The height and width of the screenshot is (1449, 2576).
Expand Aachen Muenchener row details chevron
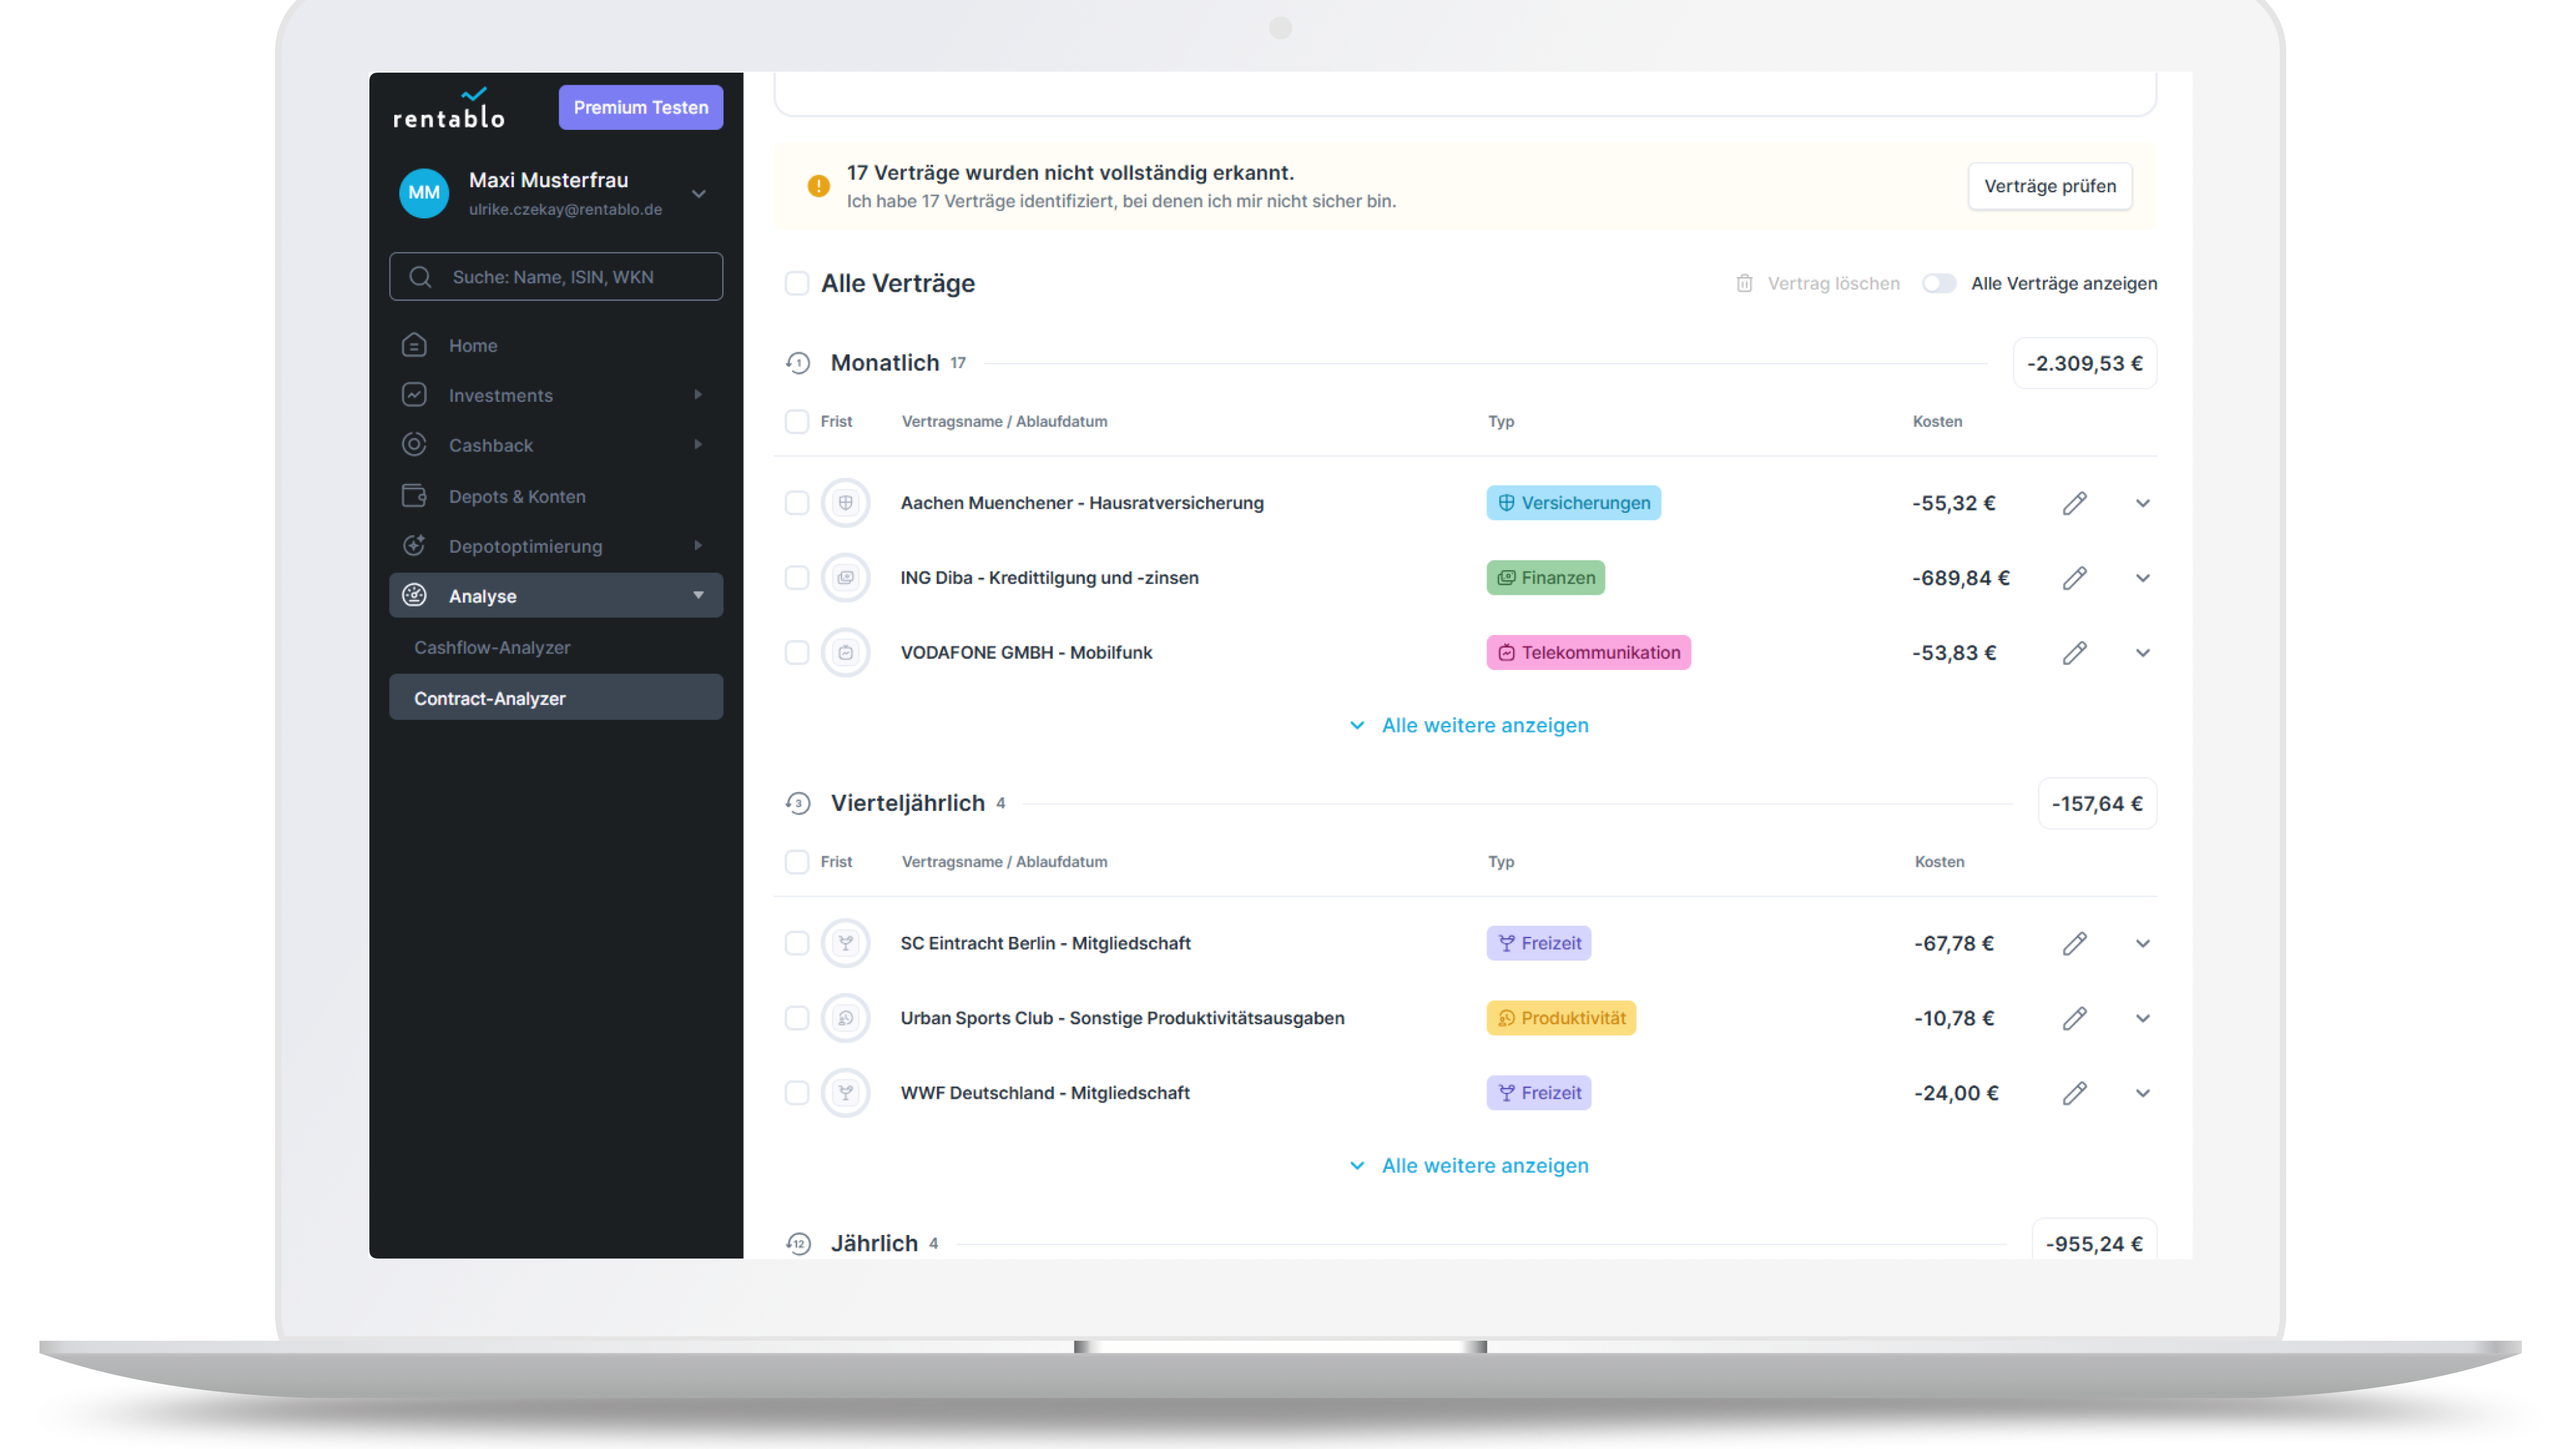click(x=2143, y=503)
